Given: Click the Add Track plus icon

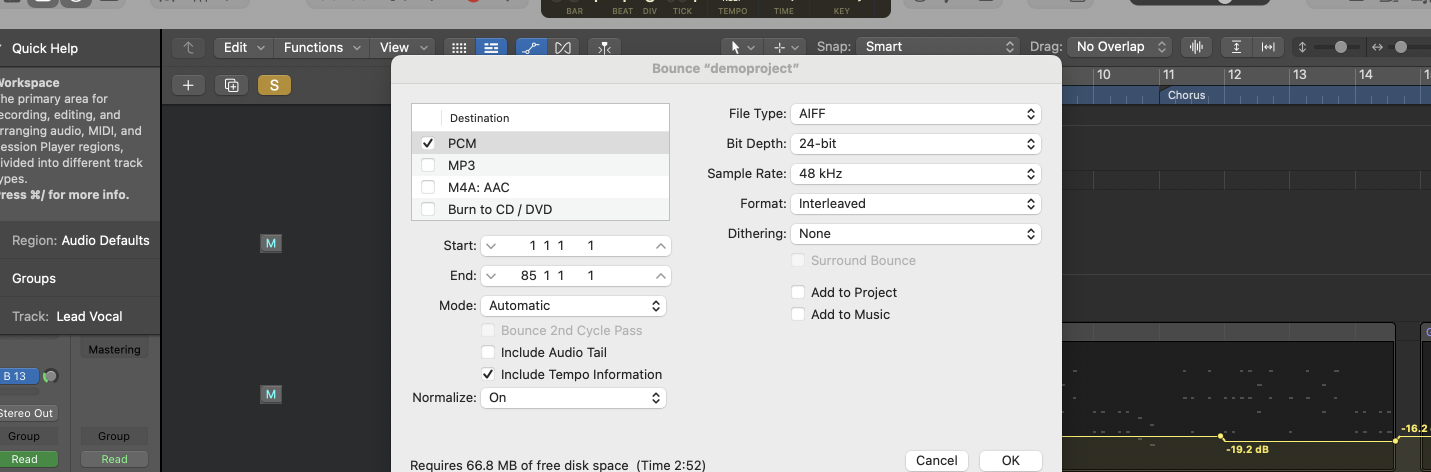Looking at the screenshot, I should pos(188,85).
